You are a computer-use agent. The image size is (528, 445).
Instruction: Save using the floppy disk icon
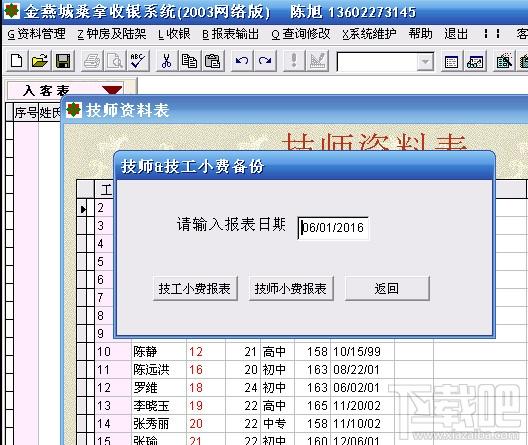[x=63, y=61]
